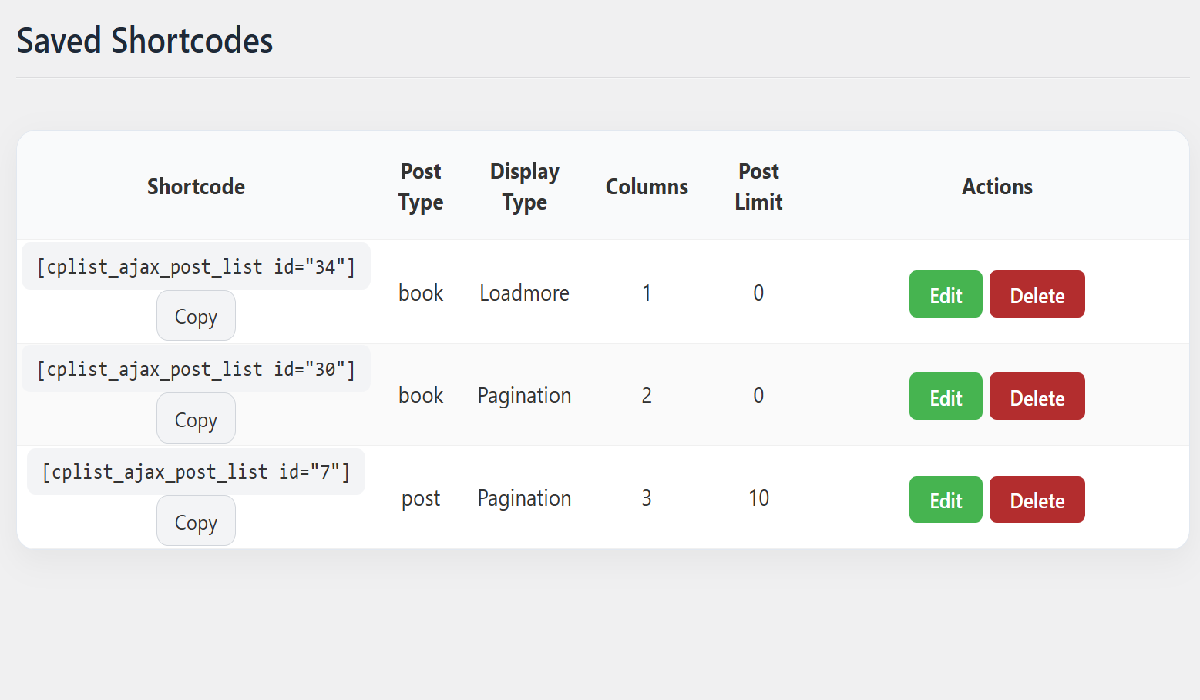Click the Saved Shortcodes page title
This screenshot has width=1200, height=700.
tap(144, 41)
